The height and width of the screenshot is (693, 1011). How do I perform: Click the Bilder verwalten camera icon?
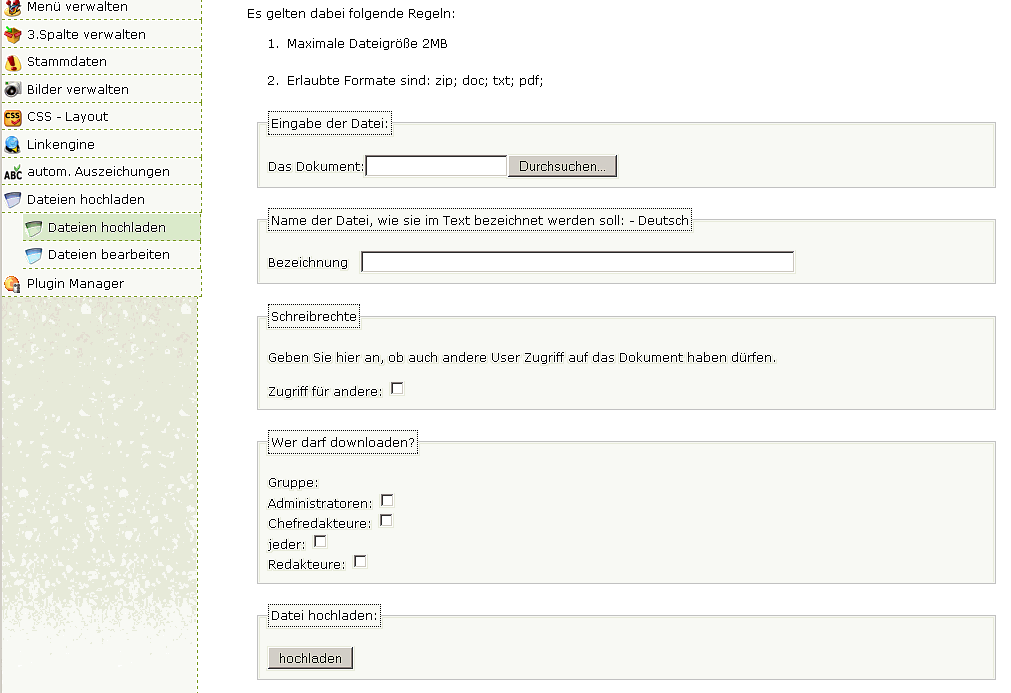click(12, 89)
